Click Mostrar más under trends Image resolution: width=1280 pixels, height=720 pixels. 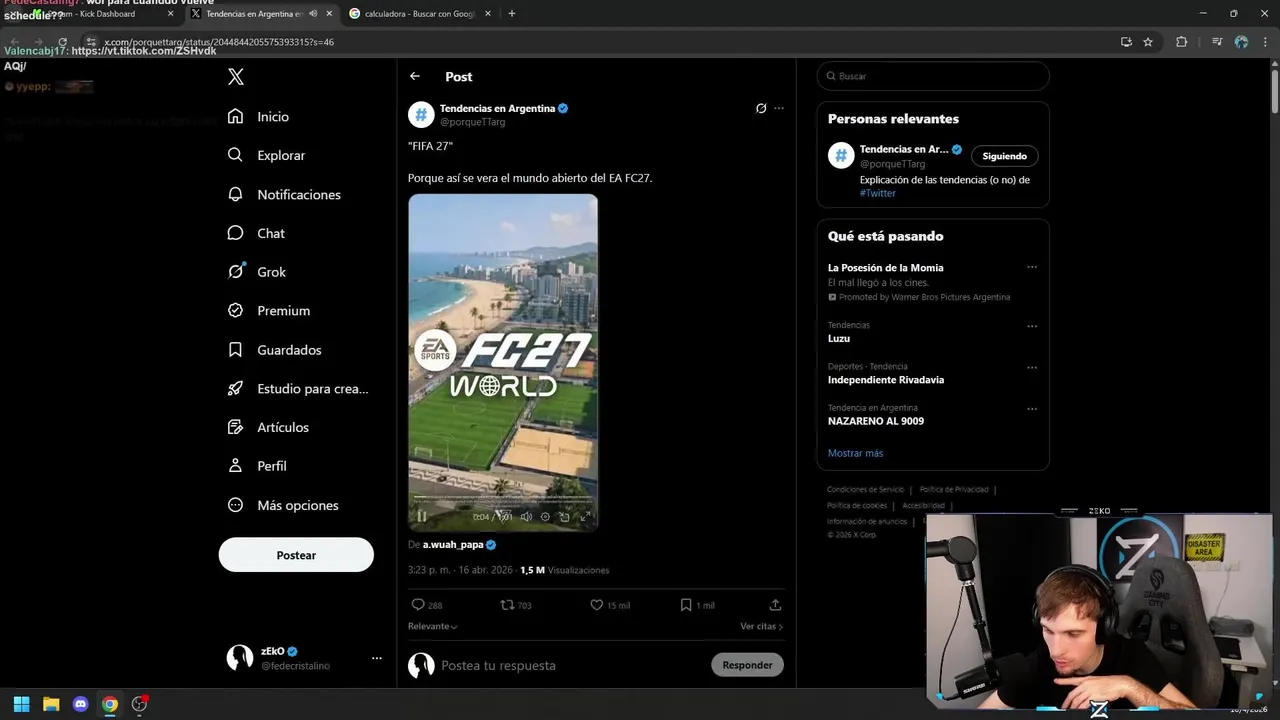click(855, 453)
